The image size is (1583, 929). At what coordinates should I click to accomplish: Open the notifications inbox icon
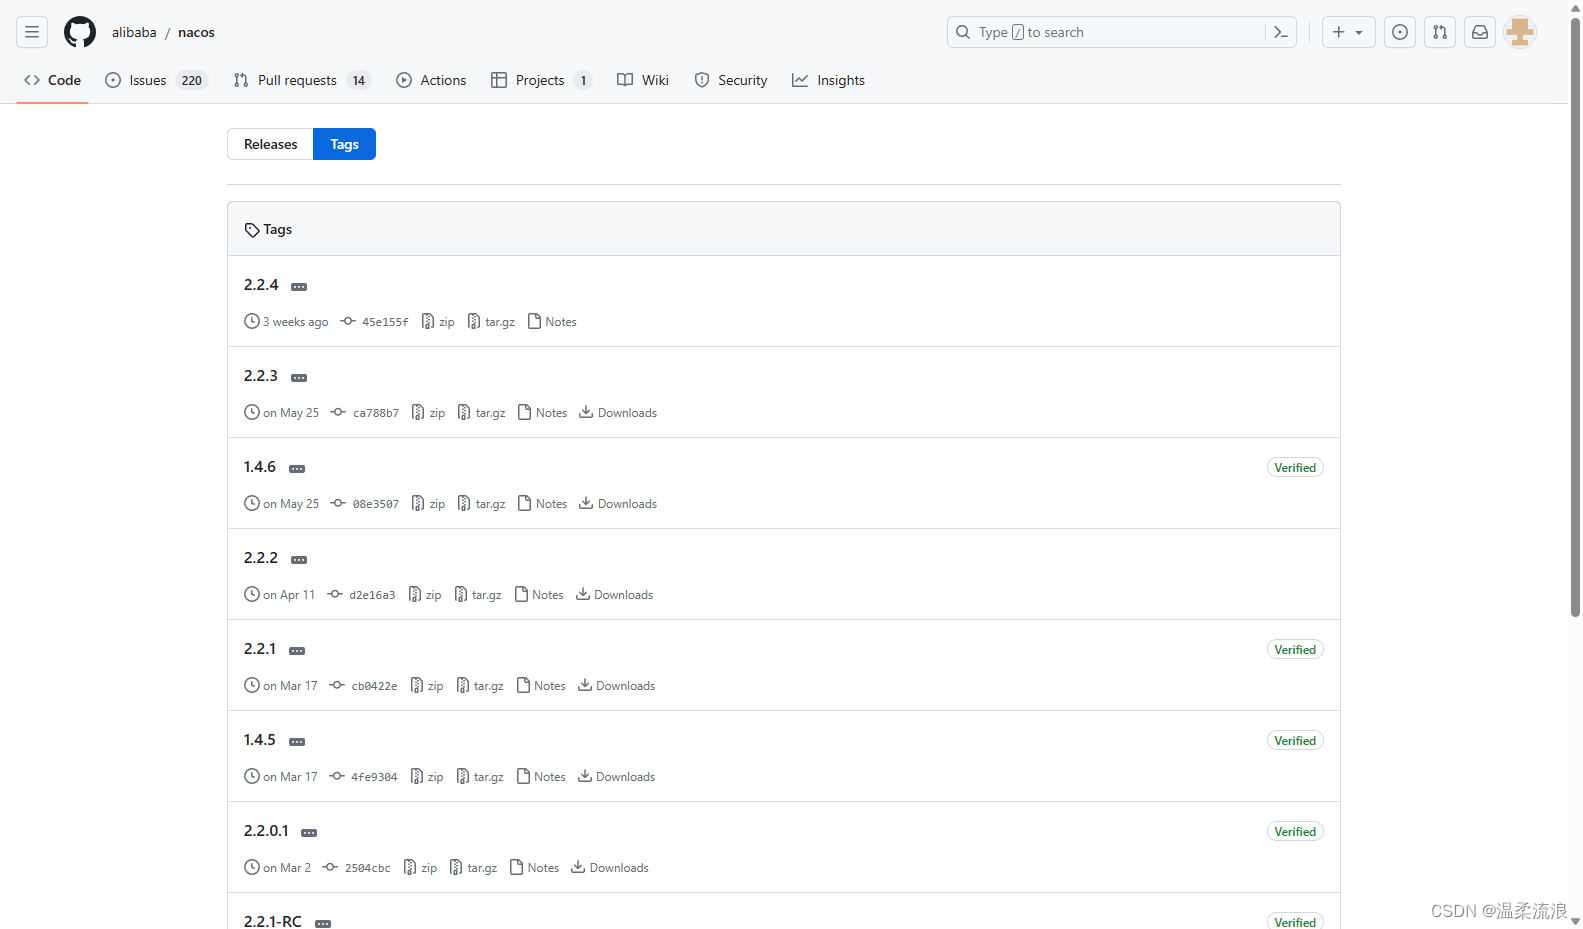[x=1480, y=32]
